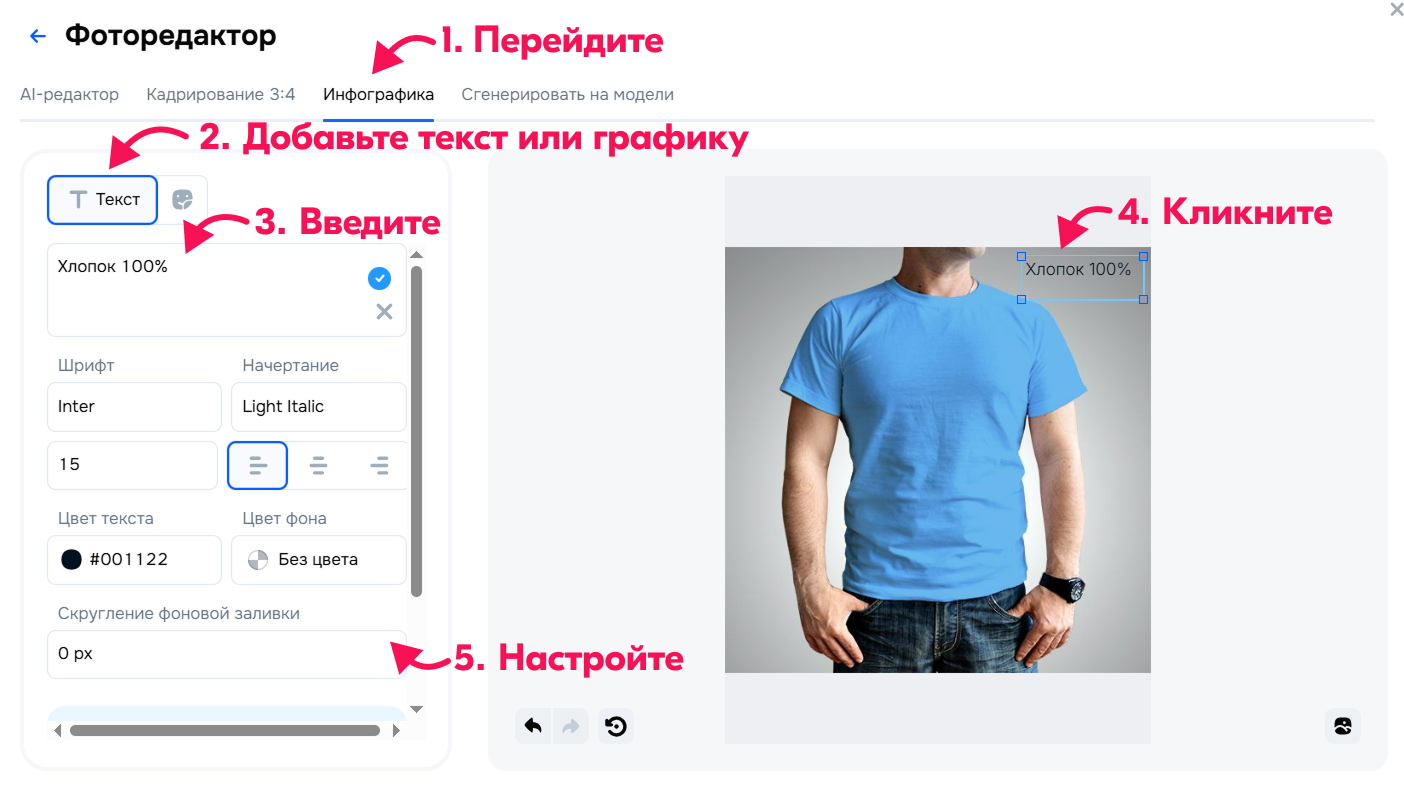Open the background color 'Без цвета' selector
Viewport: 1404px width, 791px height.
tap(319, 560)
